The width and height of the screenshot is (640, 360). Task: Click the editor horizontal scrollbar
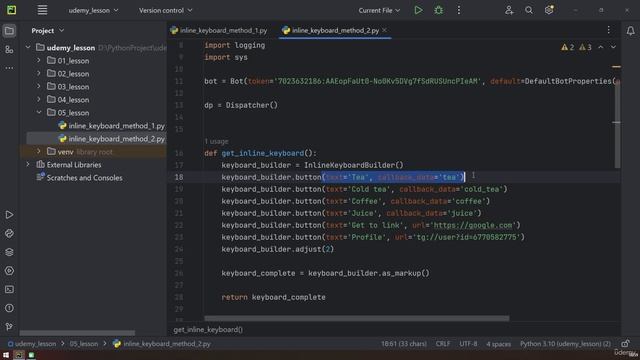[356, 318]
